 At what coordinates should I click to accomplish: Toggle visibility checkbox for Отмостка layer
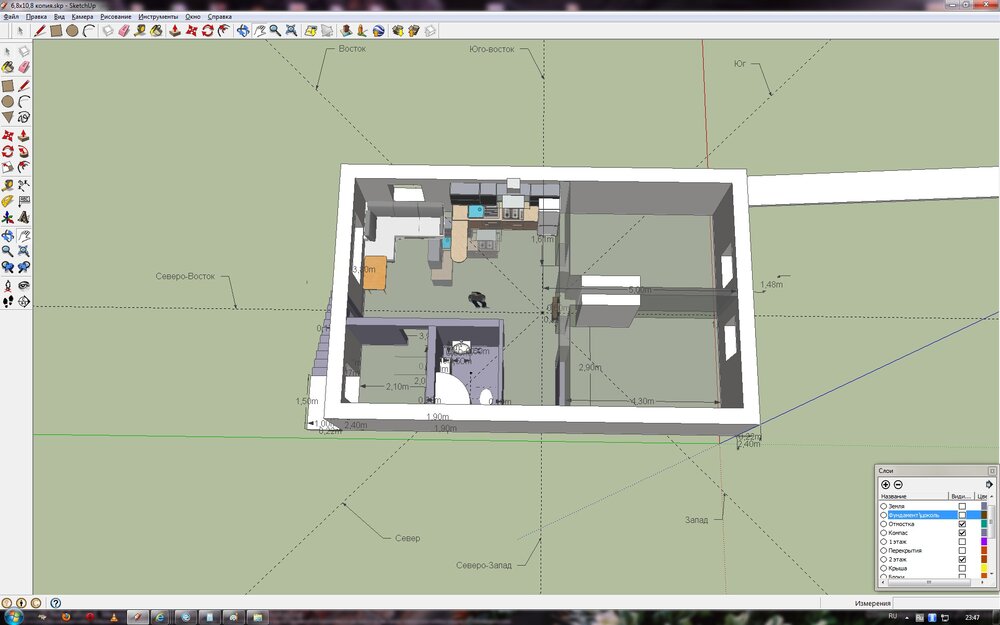coord(962,524)
